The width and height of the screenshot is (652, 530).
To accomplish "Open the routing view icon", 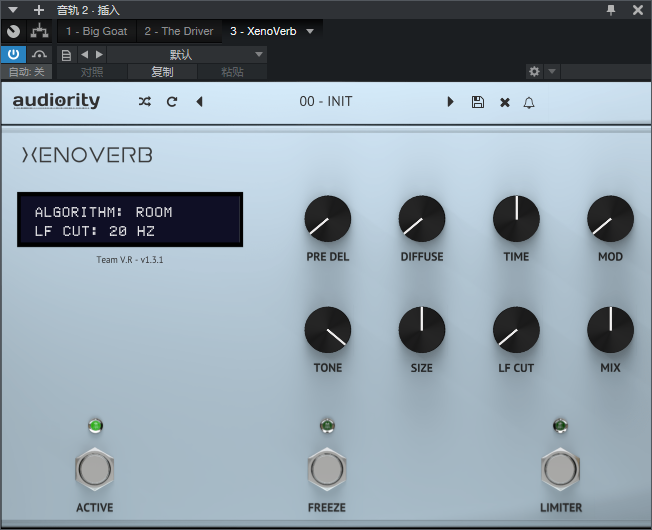I will pos(40,31).
